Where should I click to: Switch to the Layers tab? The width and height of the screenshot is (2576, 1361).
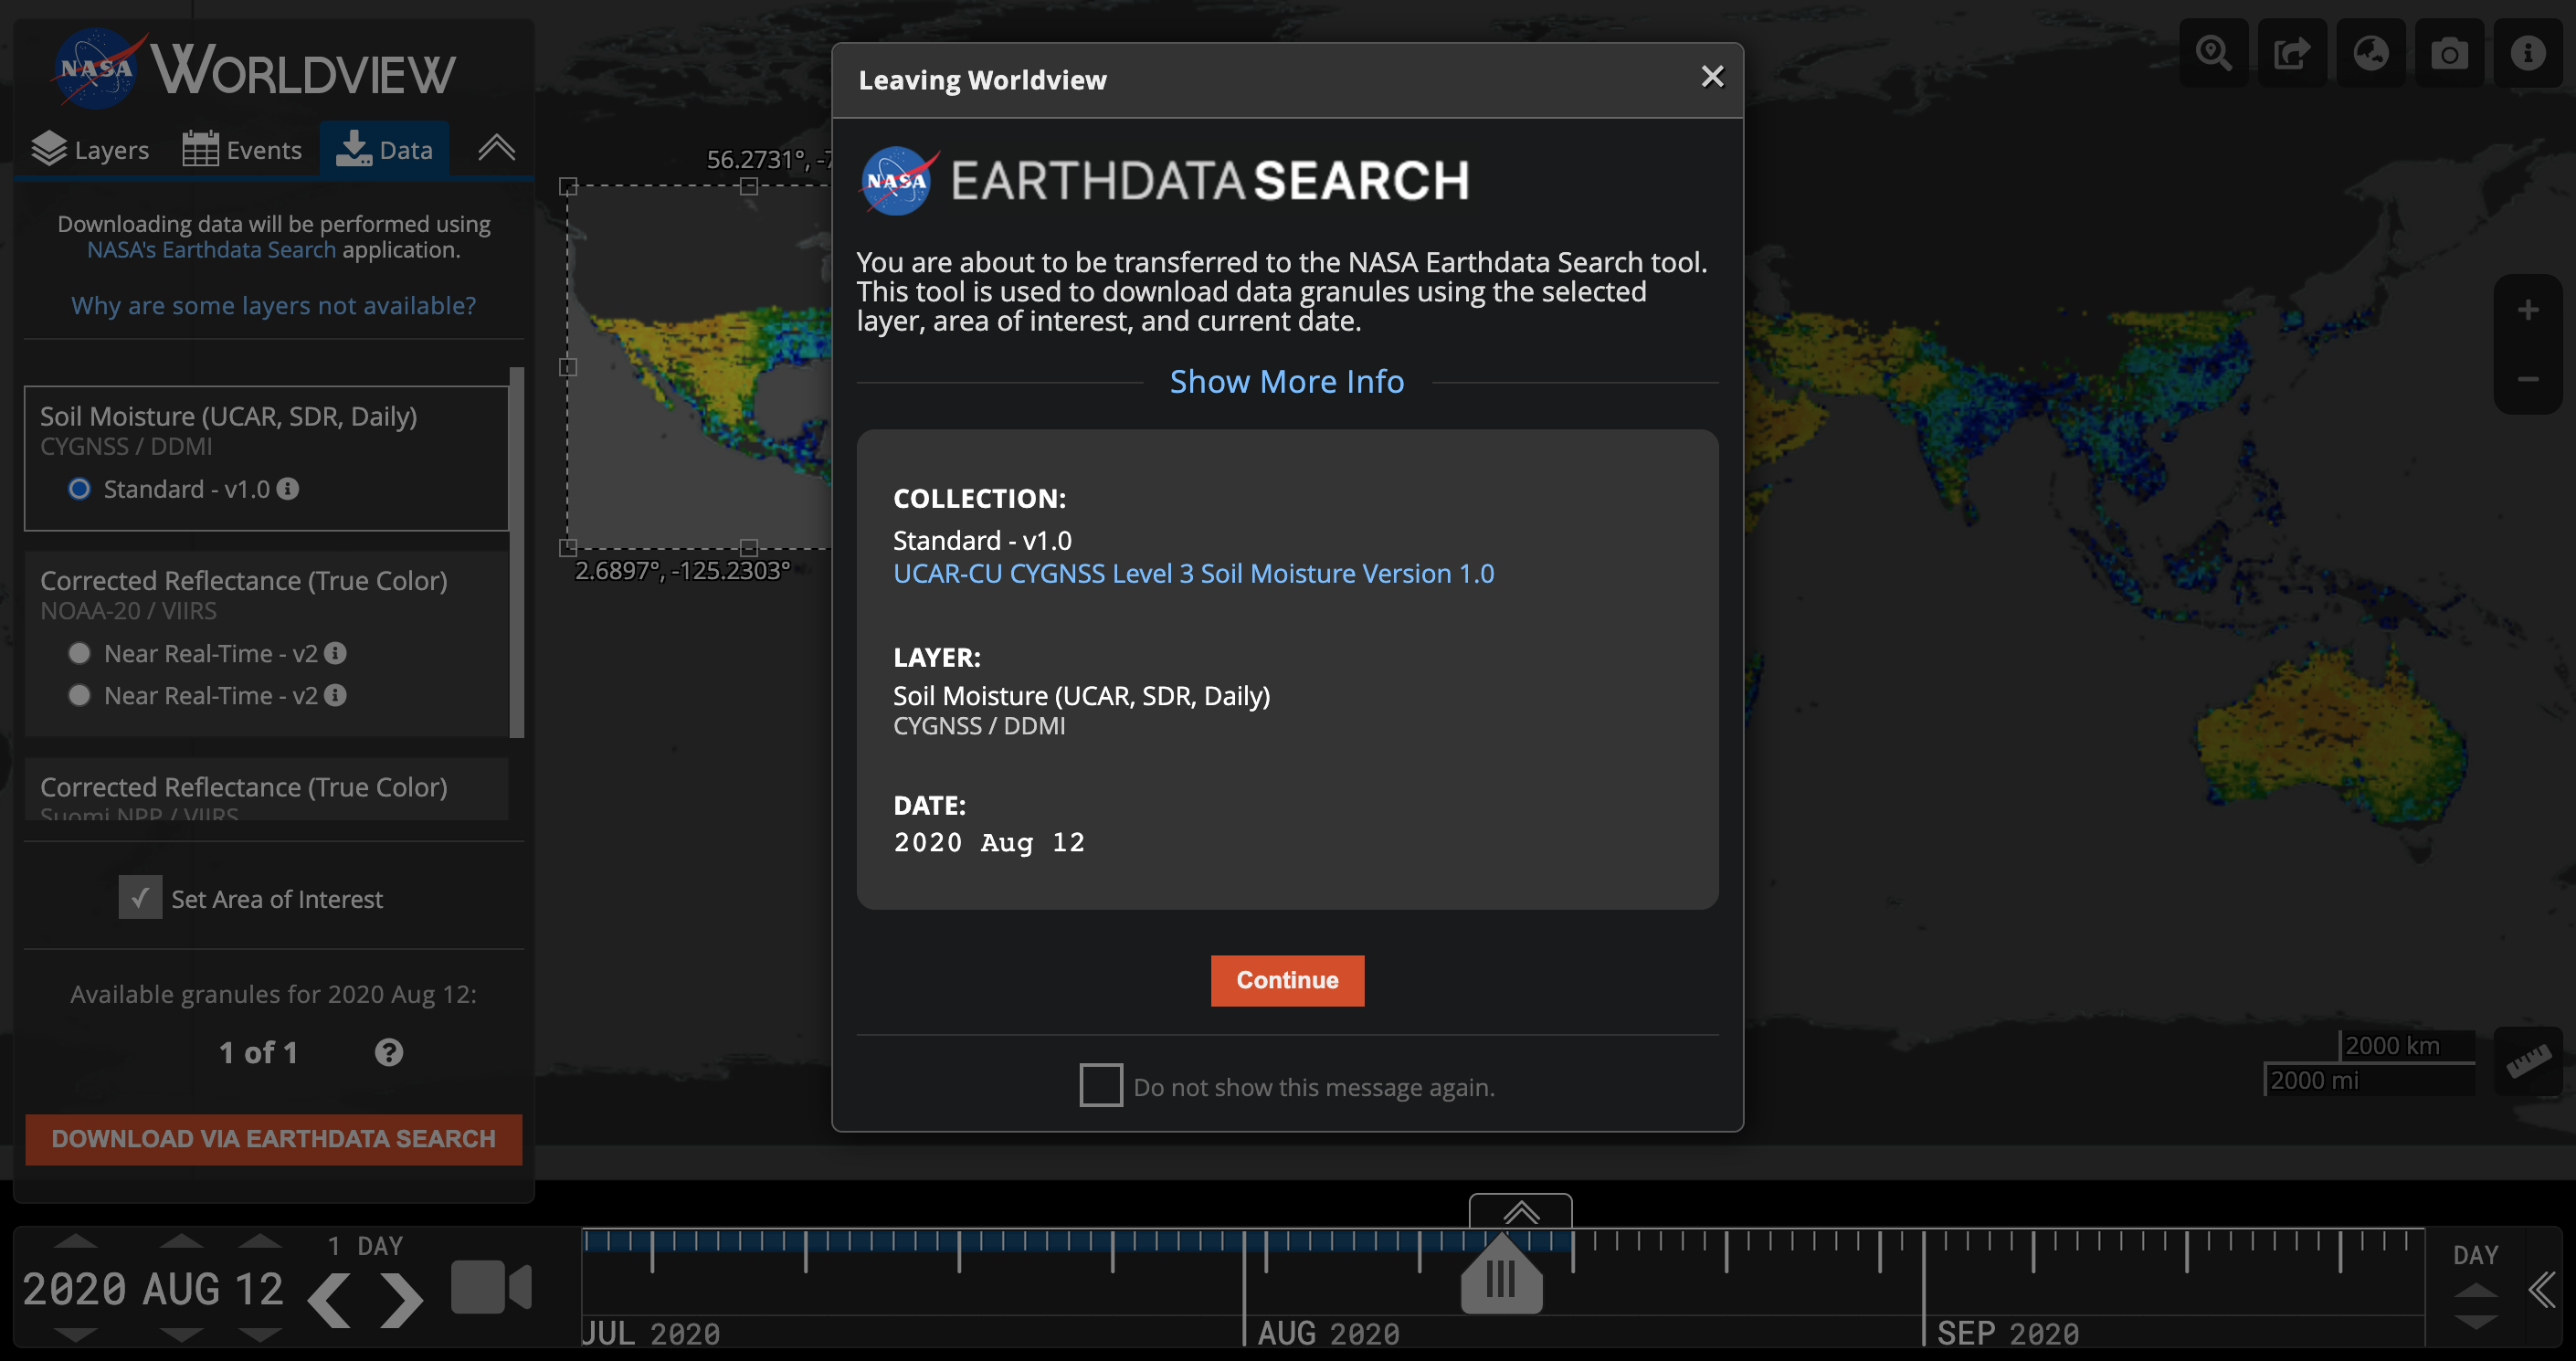tap(90, 150)
